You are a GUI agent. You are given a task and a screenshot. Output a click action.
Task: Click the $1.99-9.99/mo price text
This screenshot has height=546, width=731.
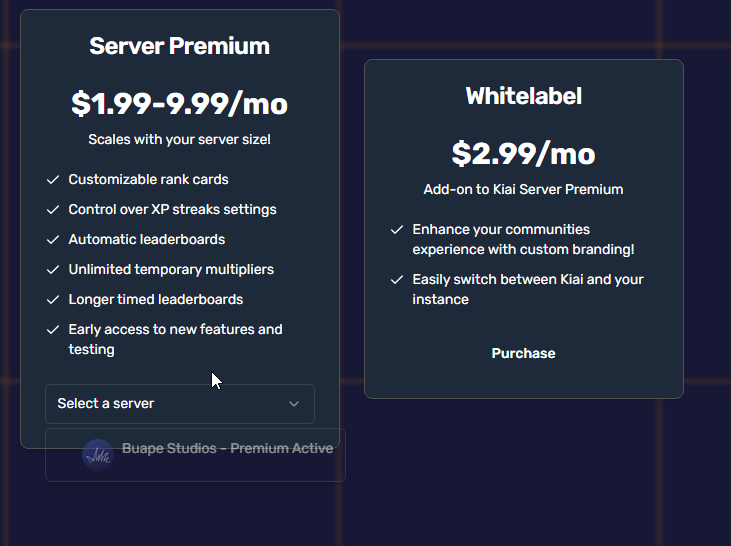[179, 104]
